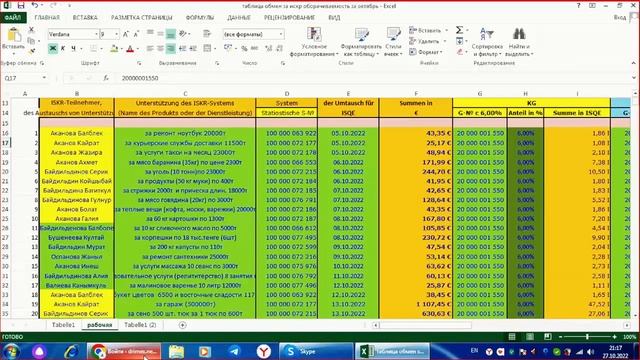Click the Merge and Center icon
Screen dimensions: 640x360
click(207, 49)
